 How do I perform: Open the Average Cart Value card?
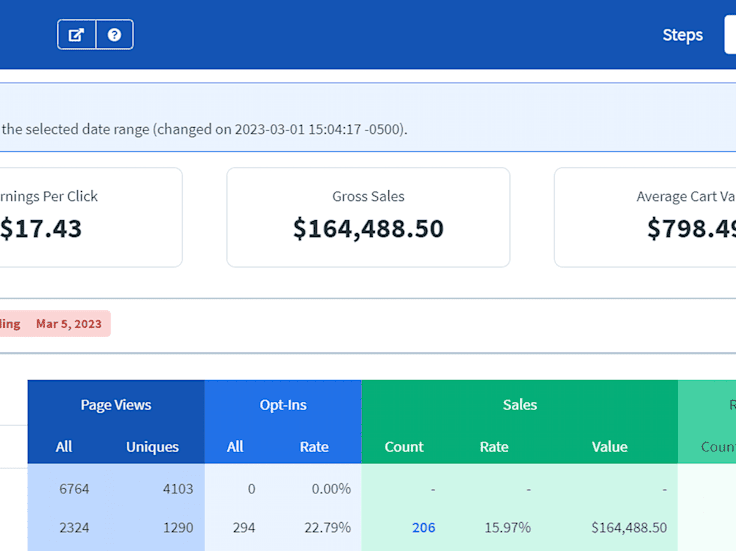(645, 217)
